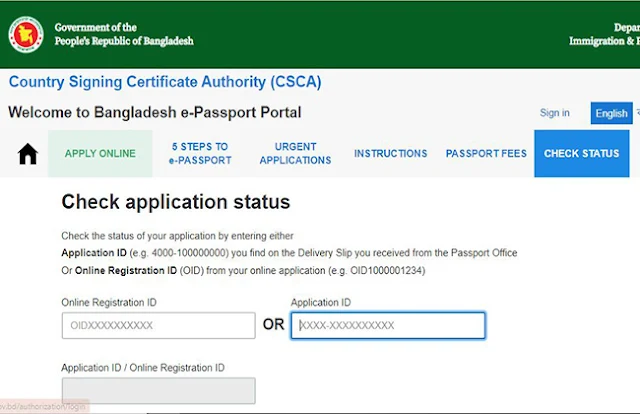Click the Bangladesh government emblem logo
This screenshot has height=414, width=640.
pos(26,35)
